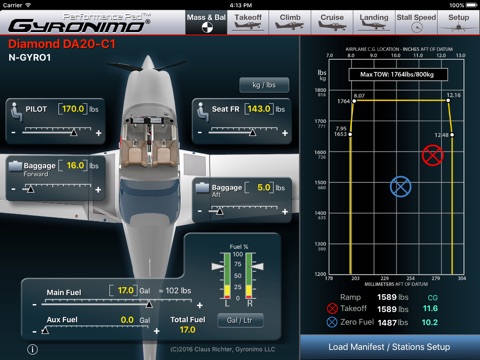Click the Baggage Aft suitcase icon
The height and width of the screenshot is (360, 480).
pos(202,187)
